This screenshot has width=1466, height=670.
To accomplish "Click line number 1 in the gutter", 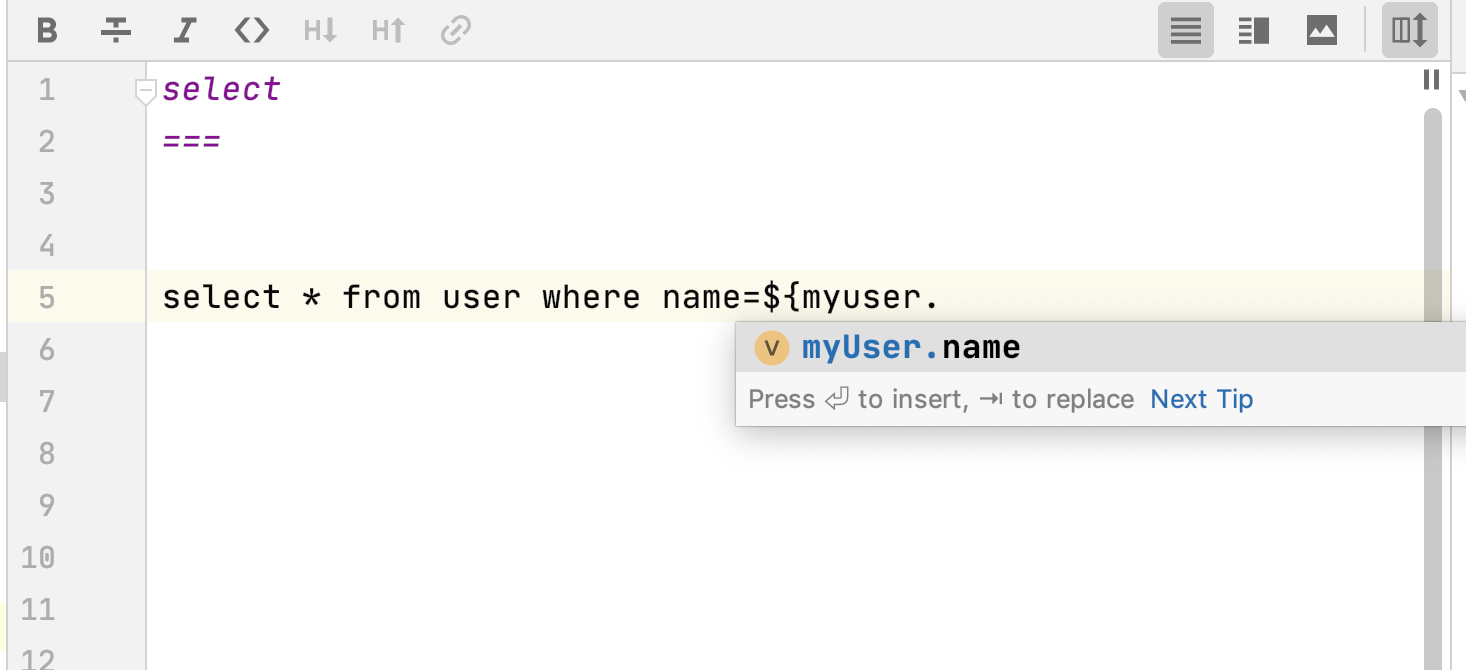I will point(47,90).
